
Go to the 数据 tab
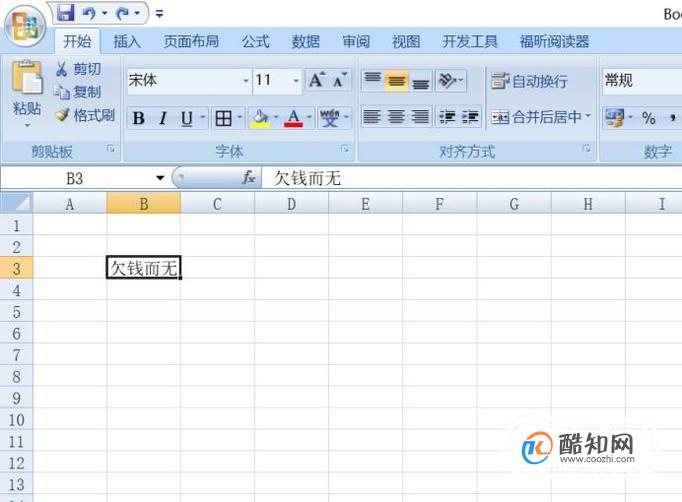305,42
